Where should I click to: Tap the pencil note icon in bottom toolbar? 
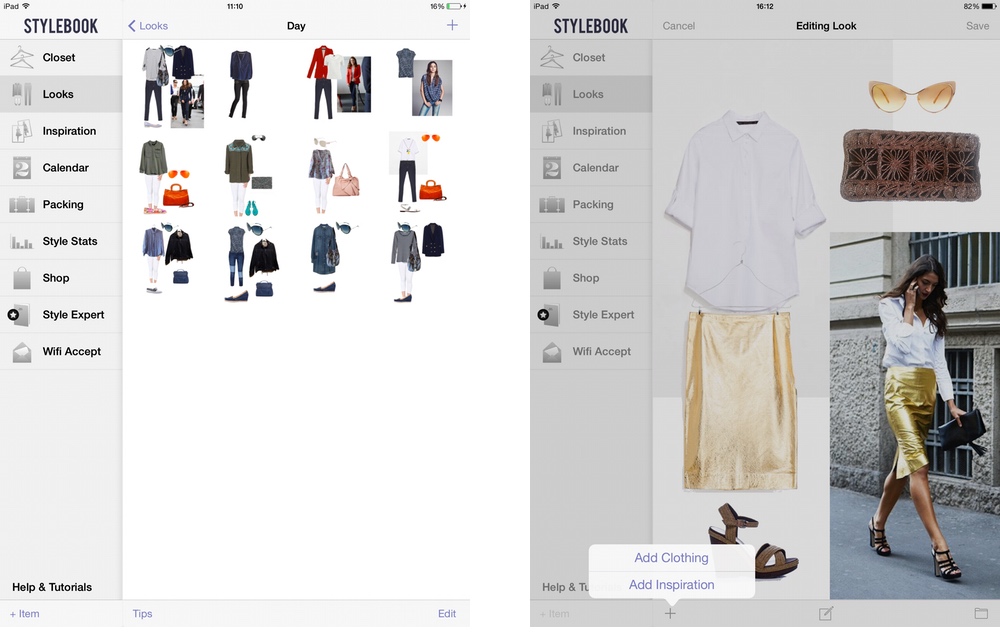826,613
